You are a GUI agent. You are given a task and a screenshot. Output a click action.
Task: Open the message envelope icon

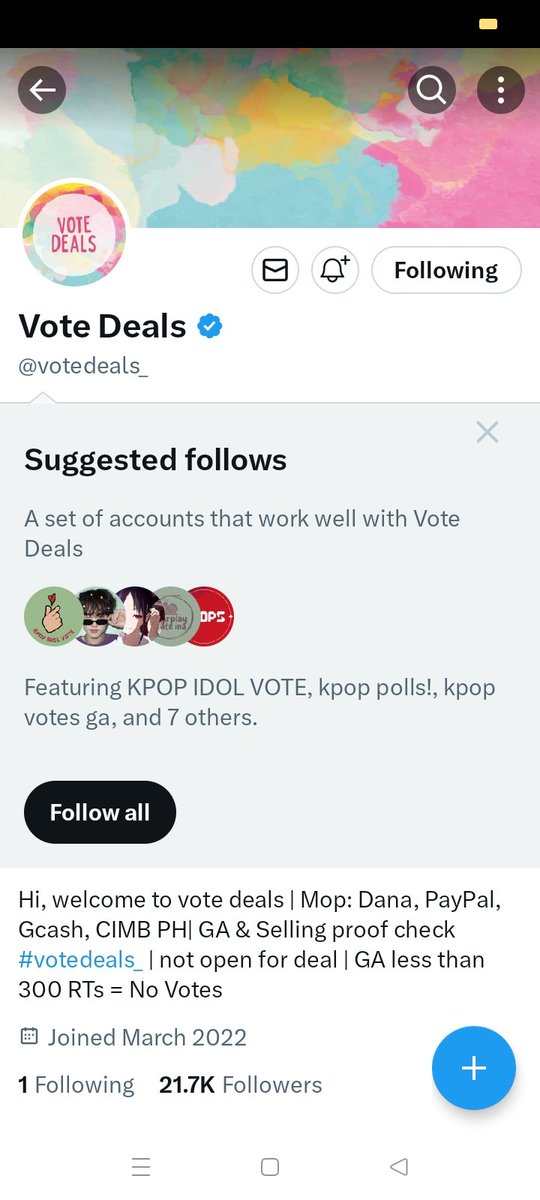pyautogui.click(x=275, y=270)
